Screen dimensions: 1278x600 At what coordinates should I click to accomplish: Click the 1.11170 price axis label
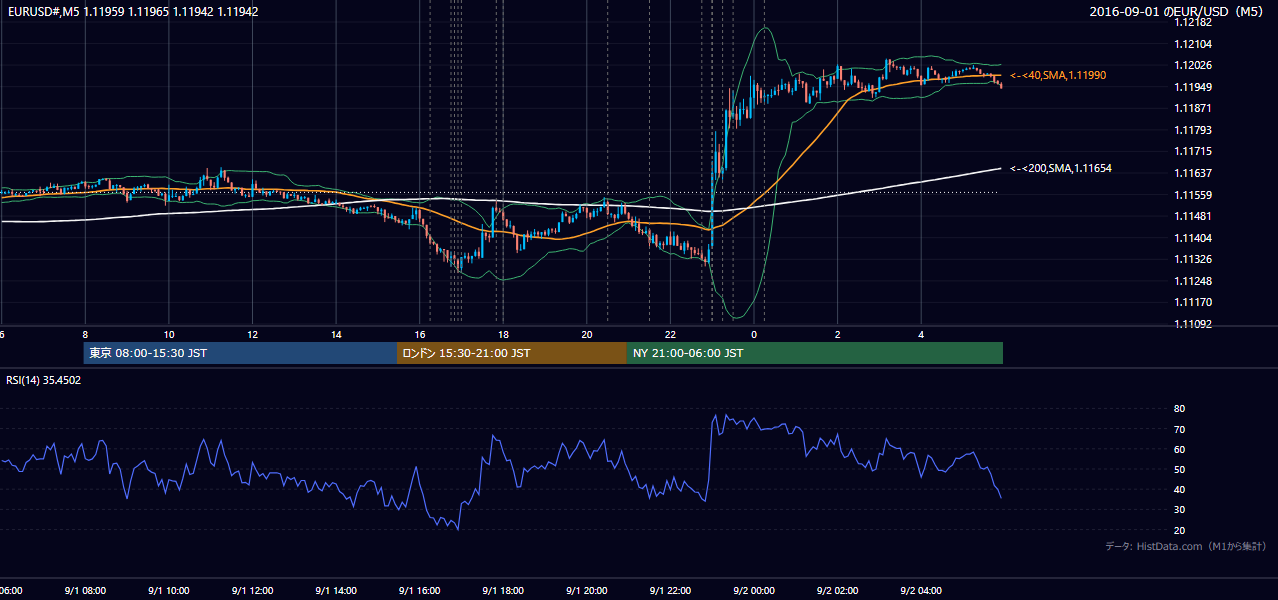point(1193,302)
